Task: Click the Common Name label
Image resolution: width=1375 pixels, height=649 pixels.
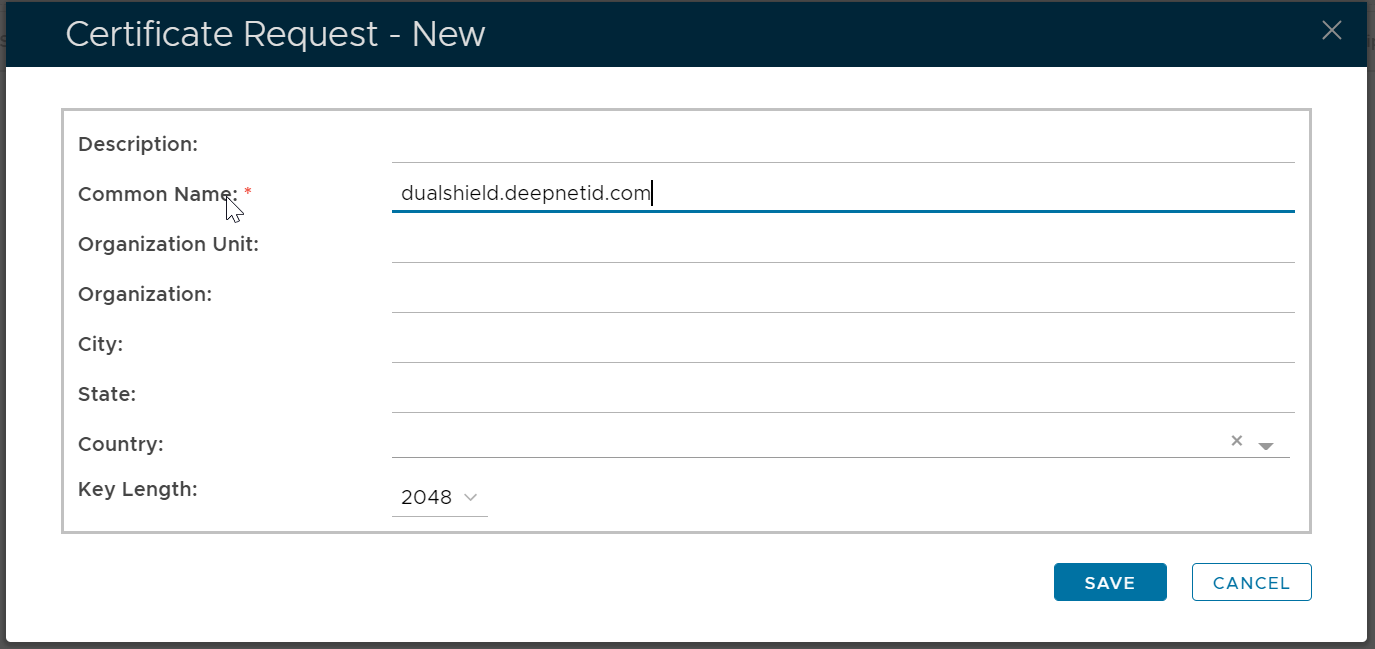Action: (157, 194)
